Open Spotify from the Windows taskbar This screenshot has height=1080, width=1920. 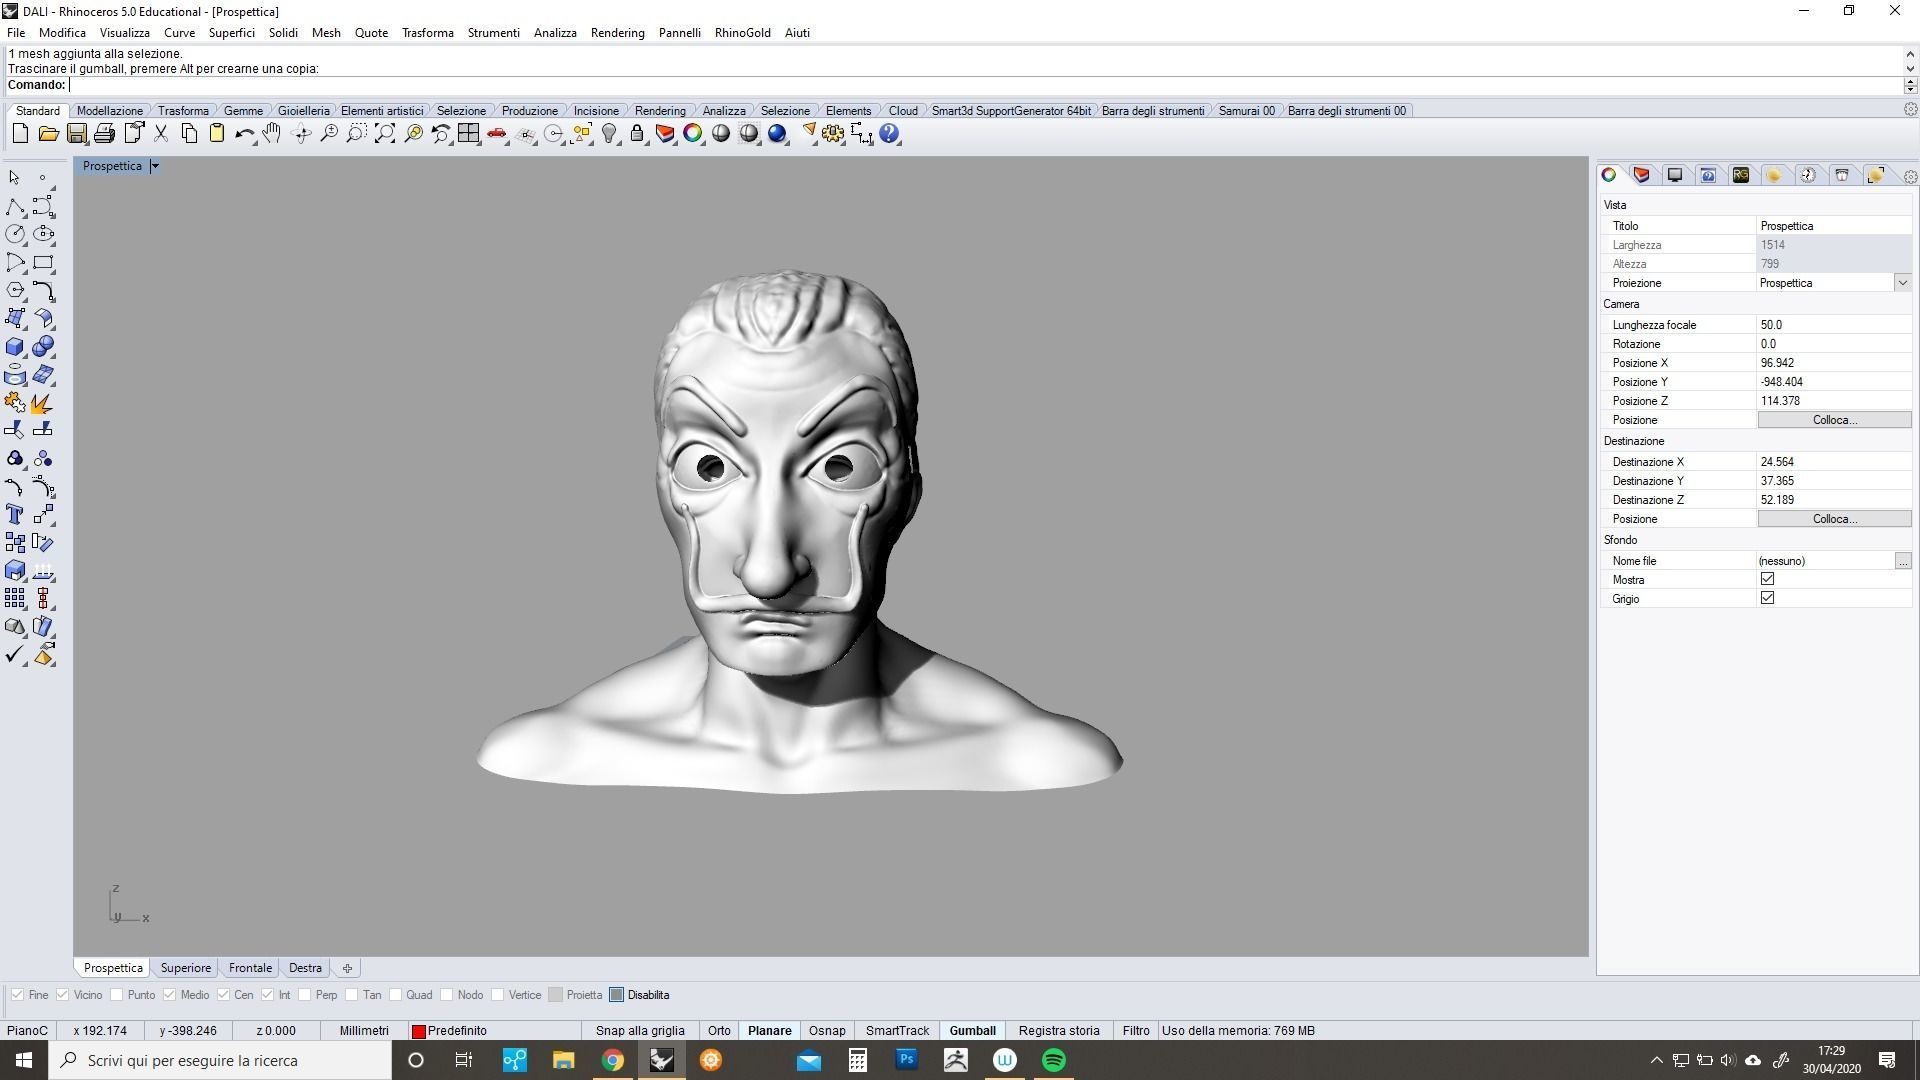tap(1053, 1060)
